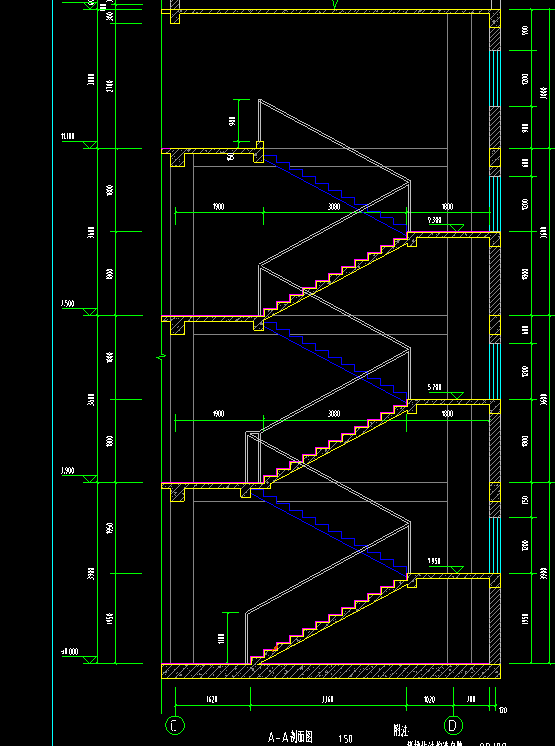Screen dimensions: 555x746
Task: Click the 1620 bottom dimension text
Action: [212, 699]
